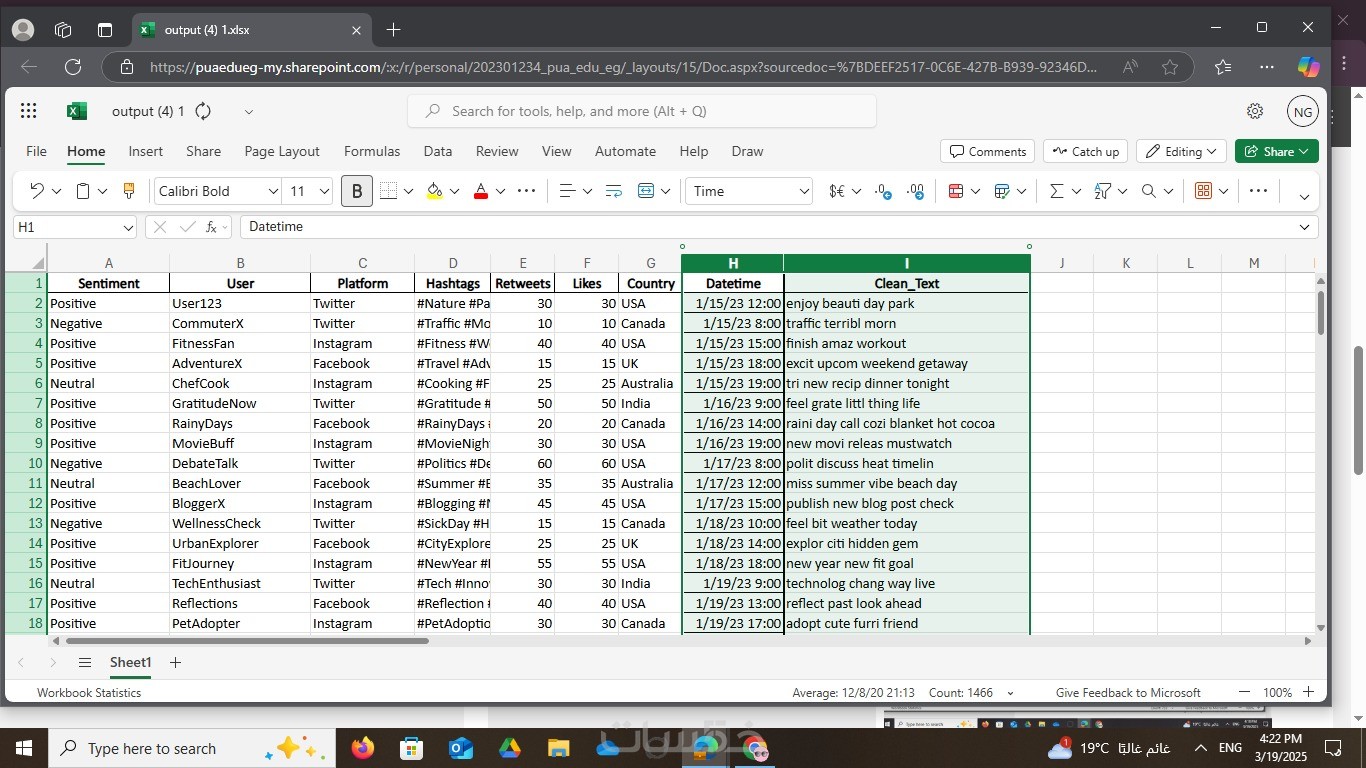Image resolution: width=1366 pixels, height=768 pixels.
Task: Open the Copilot icon in browser toolbar
Action: [1308, 67]
